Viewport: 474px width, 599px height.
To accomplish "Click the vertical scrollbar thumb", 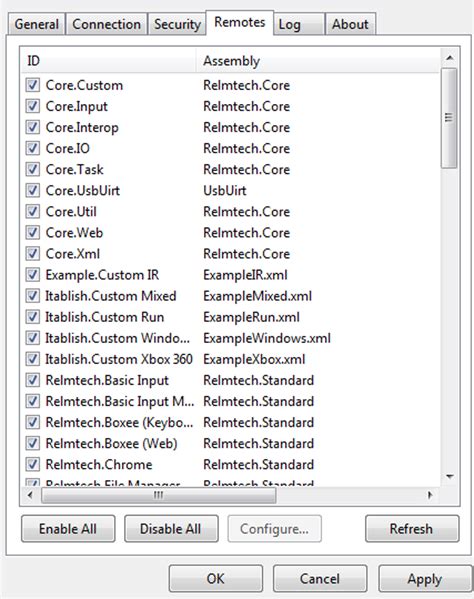I will click(x=449, y=118).
